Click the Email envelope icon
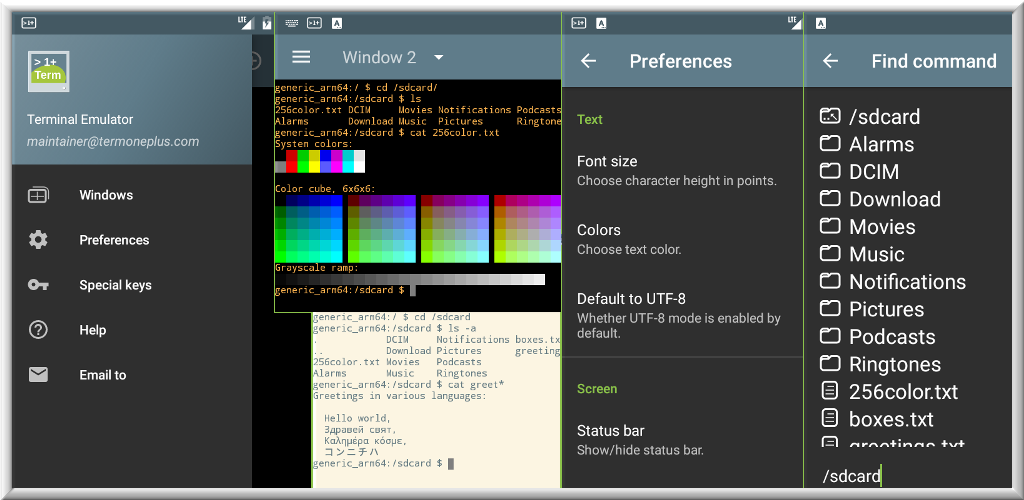Viewport: 1024px width, 500px height. click(38, 375)
